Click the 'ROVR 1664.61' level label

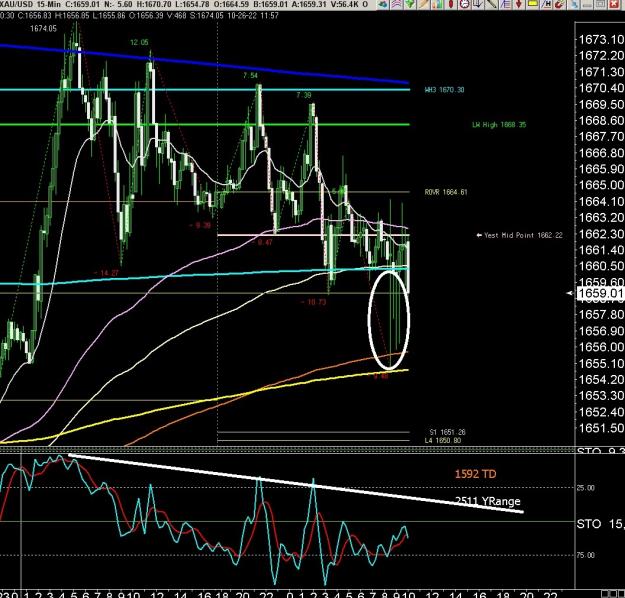[x=446, y=192]
